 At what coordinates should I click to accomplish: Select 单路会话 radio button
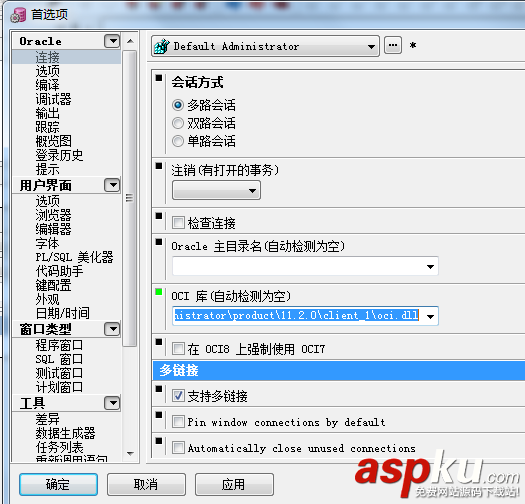coord(178,141)
